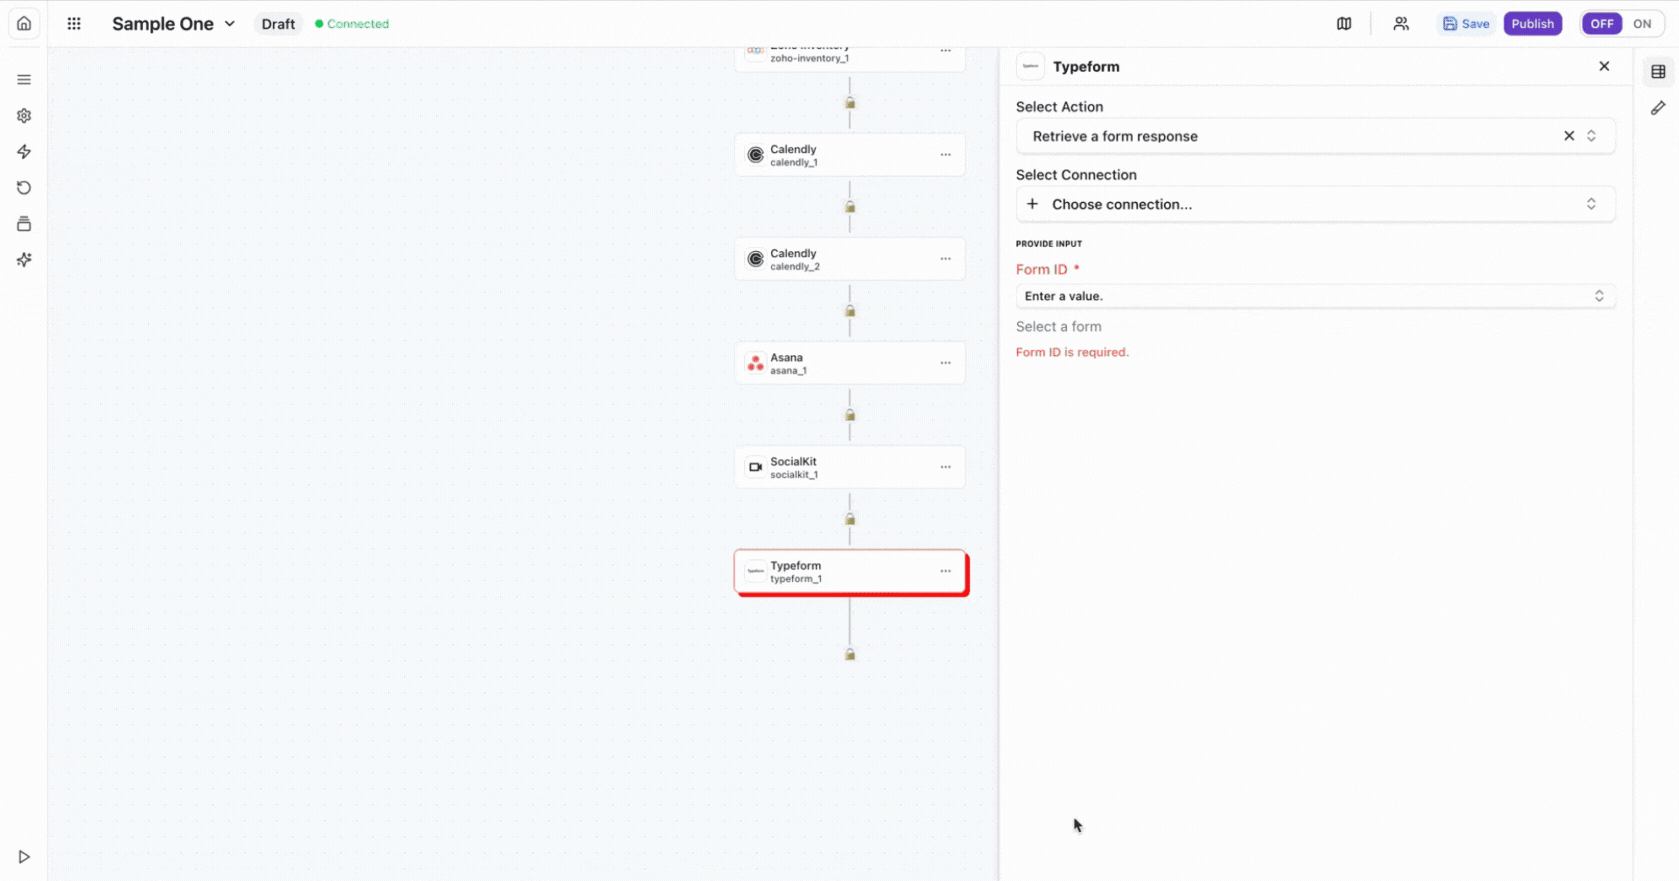Open the collaborators people icon

click(1401, 24)
